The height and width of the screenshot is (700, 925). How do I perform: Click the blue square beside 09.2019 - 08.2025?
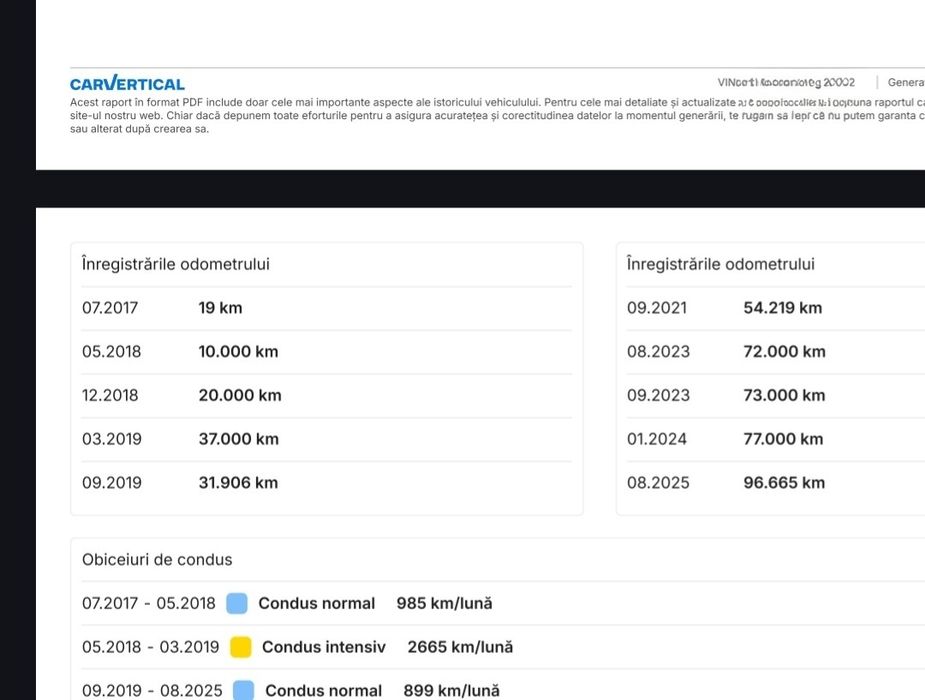pos(244,690)
